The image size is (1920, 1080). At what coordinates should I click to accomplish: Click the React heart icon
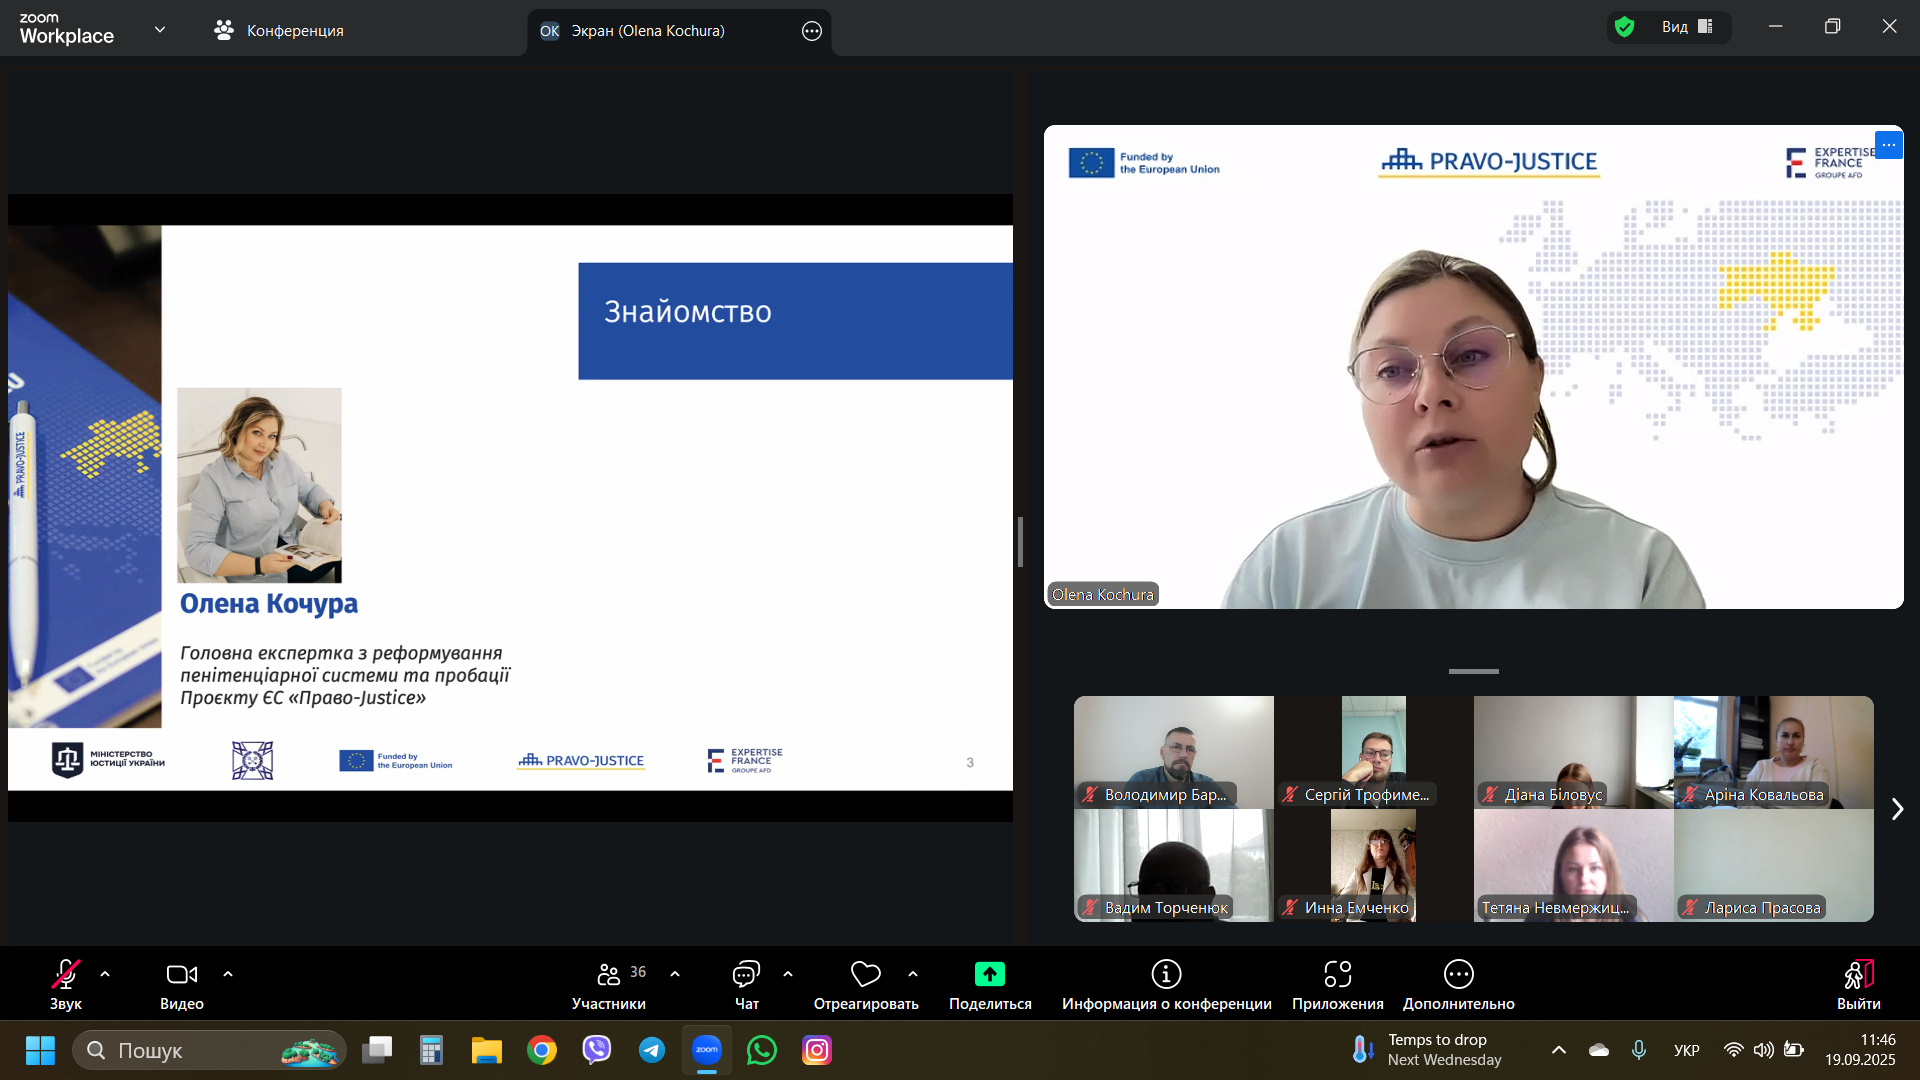865,975
